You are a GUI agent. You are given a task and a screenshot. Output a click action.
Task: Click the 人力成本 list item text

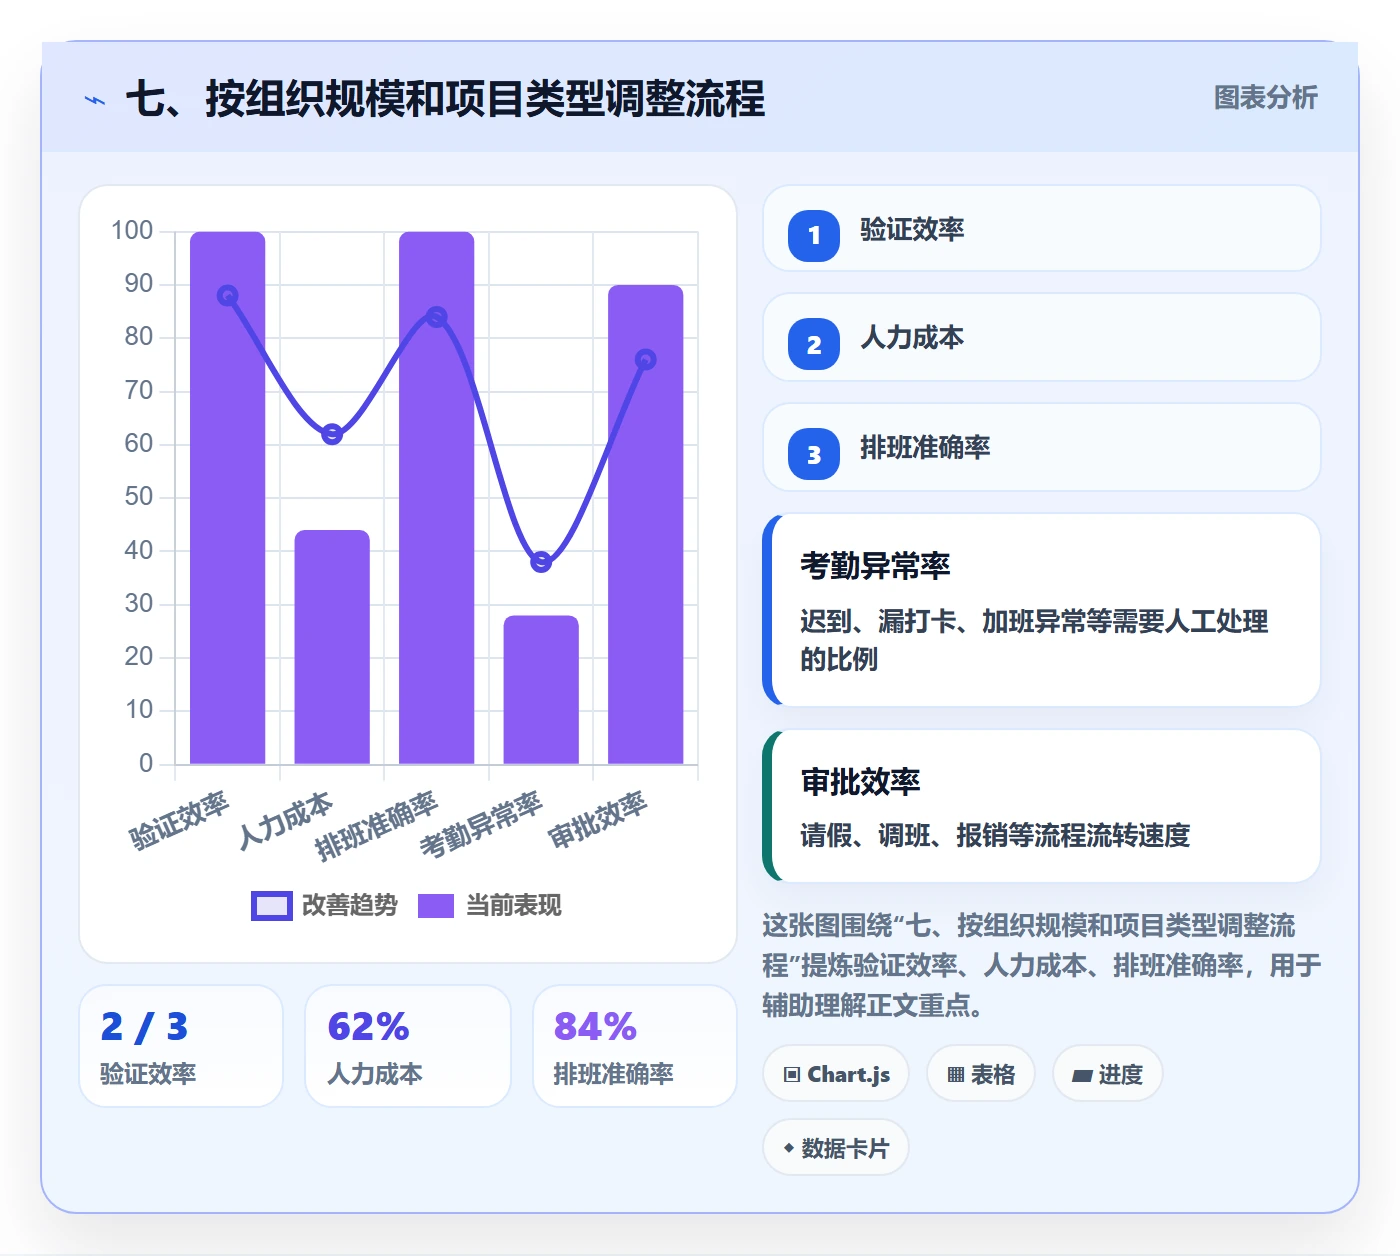(x=912, y=338)
